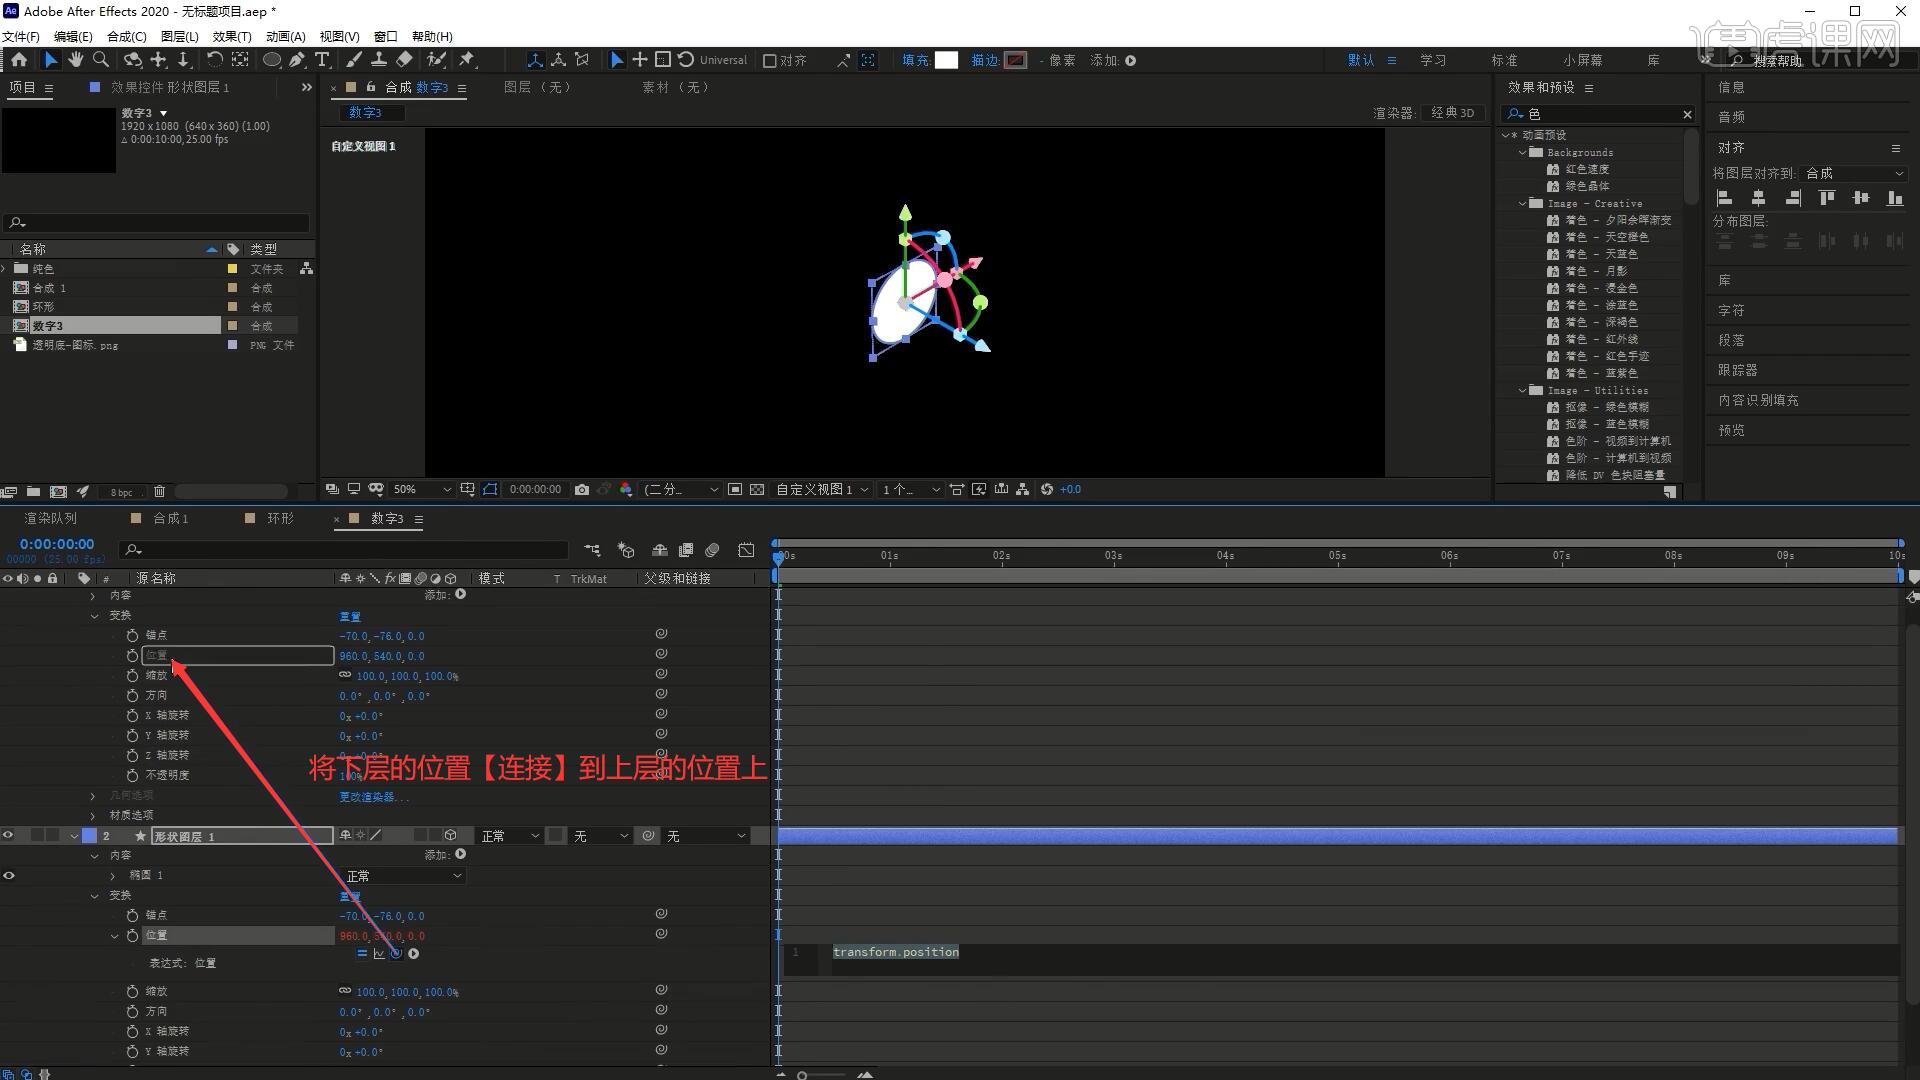Image resolution: width=1920 pixels, height=1080 pixels.
Task: Select the Clone Stamp tool
Action: (379, 60)
